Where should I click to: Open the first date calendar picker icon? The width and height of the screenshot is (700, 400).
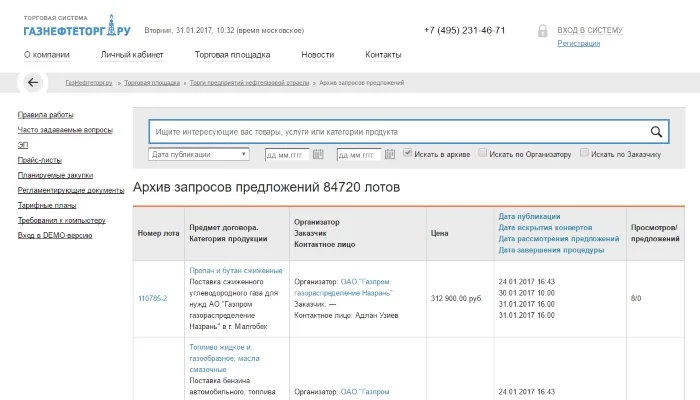[318, 154]
